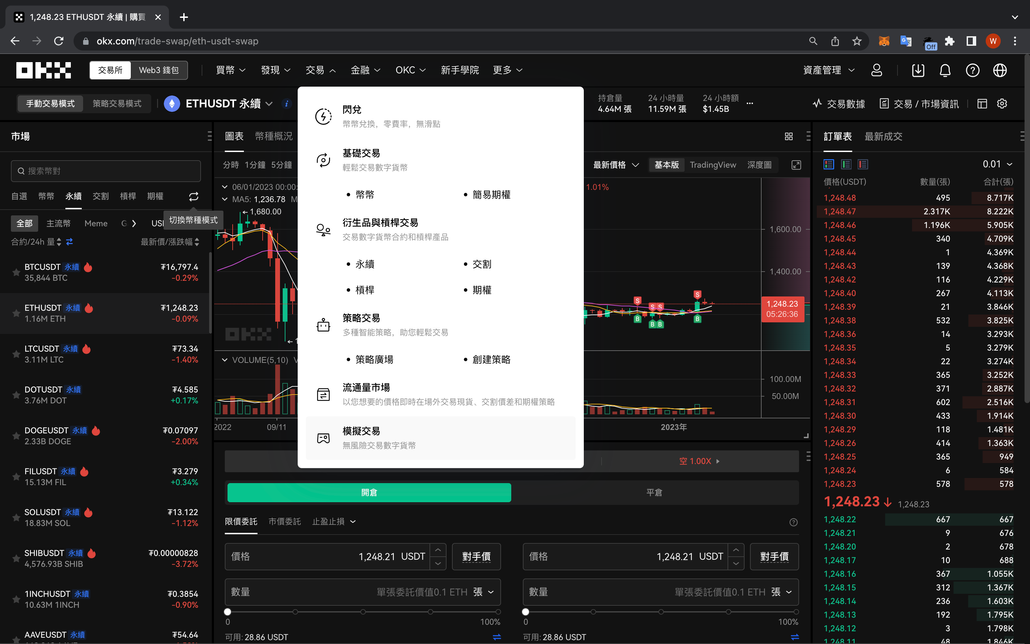Screen dimensions: 1030x644
Task: Open the language globe icon
Action: pyautogui.click(x=998, y=70)
